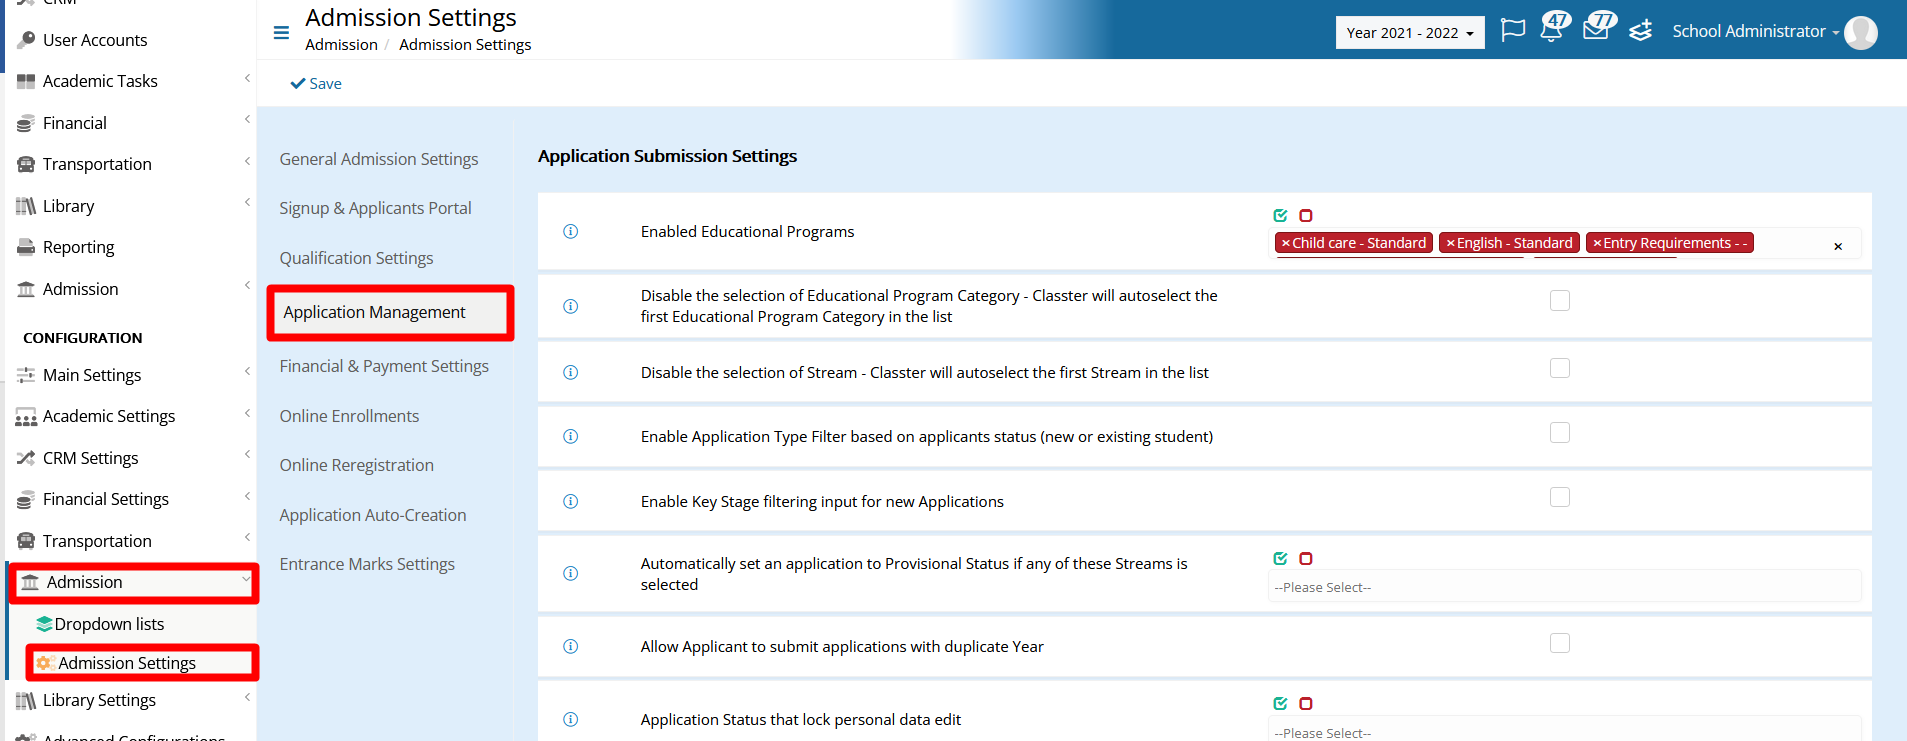Open the Online Reregistration tab
The image size is (1907, 741).
(357, 465)
